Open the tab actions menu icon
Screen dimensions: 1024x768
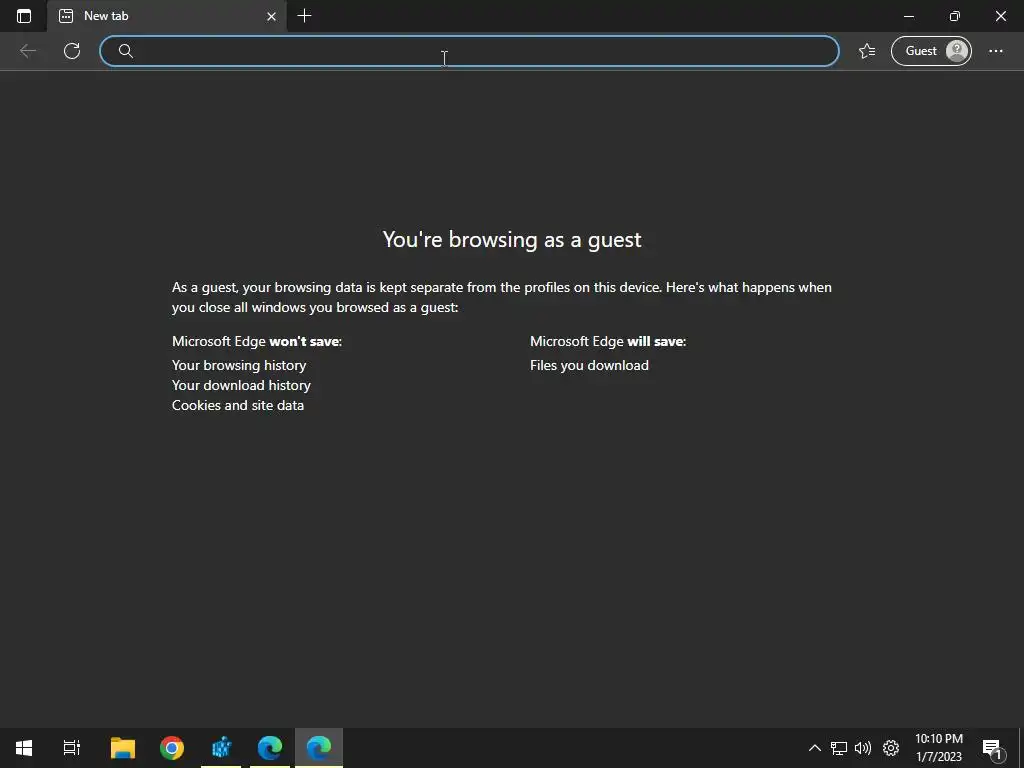click(24, 16)
